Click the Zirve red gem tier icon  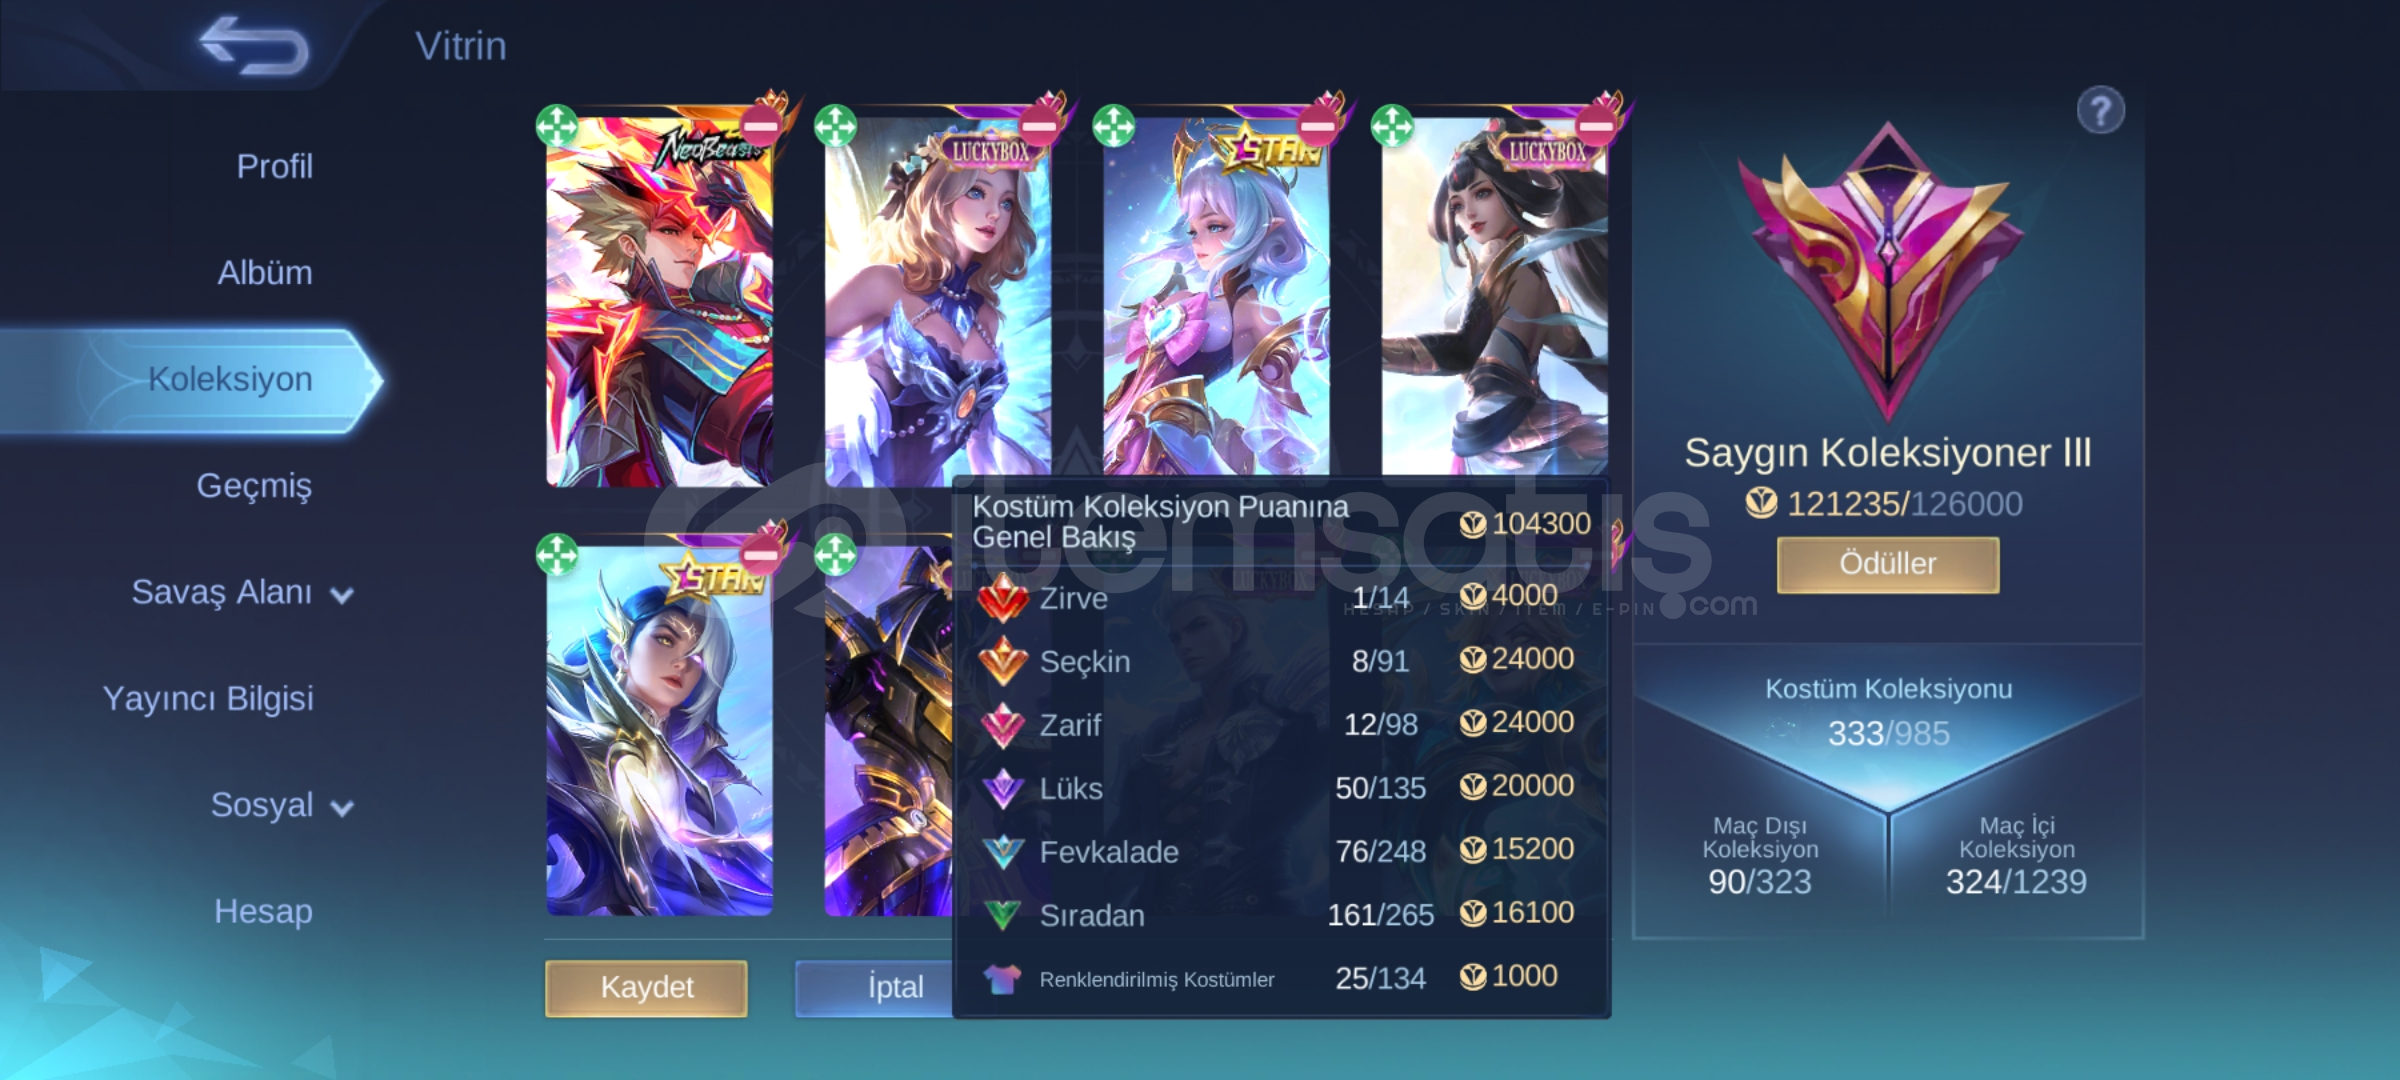1003,598
